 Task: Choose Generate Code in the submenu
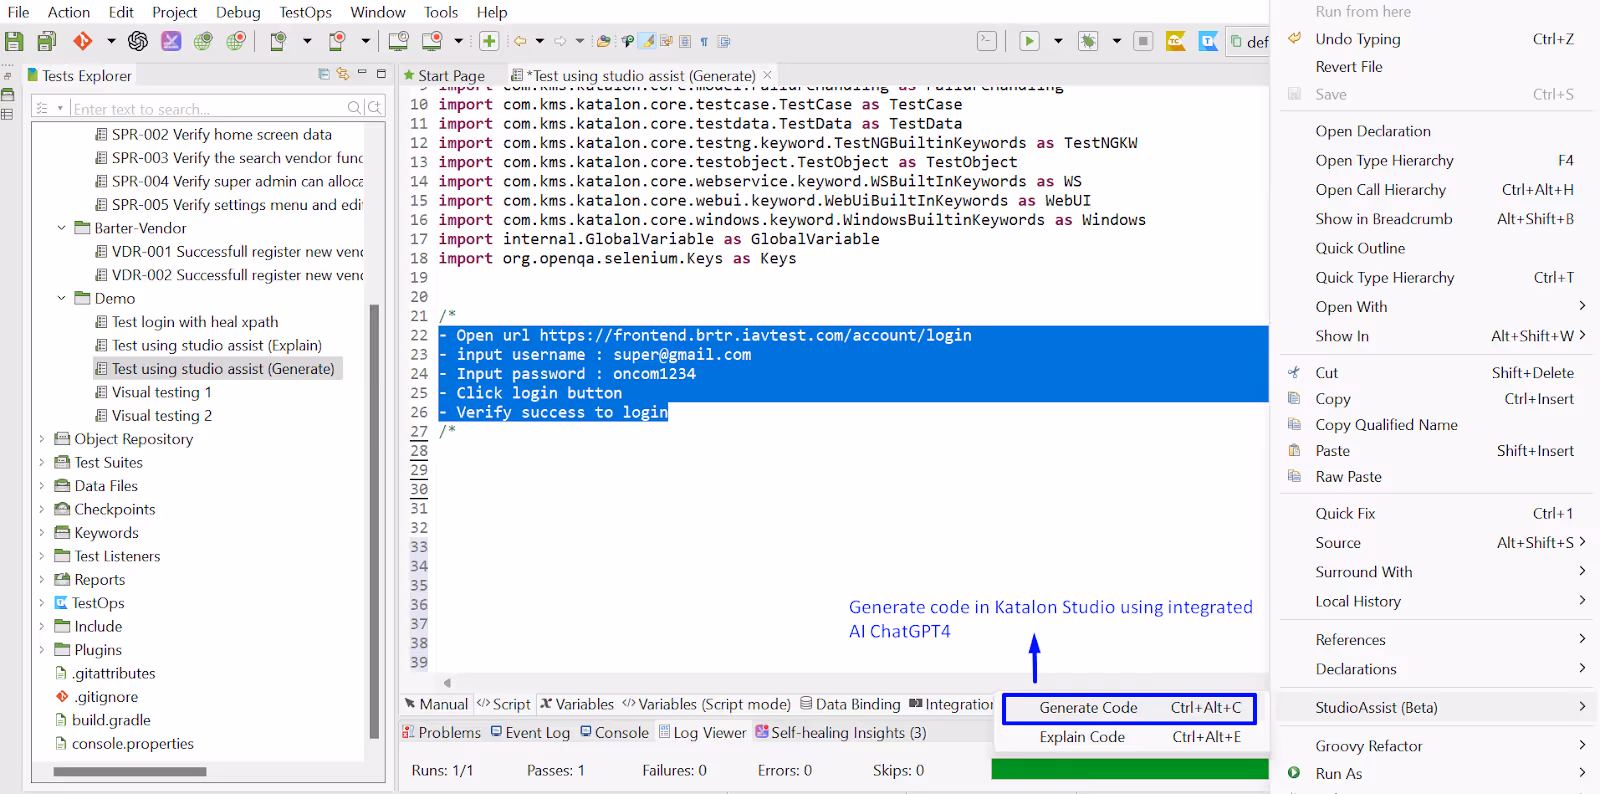pos(1129,708)
